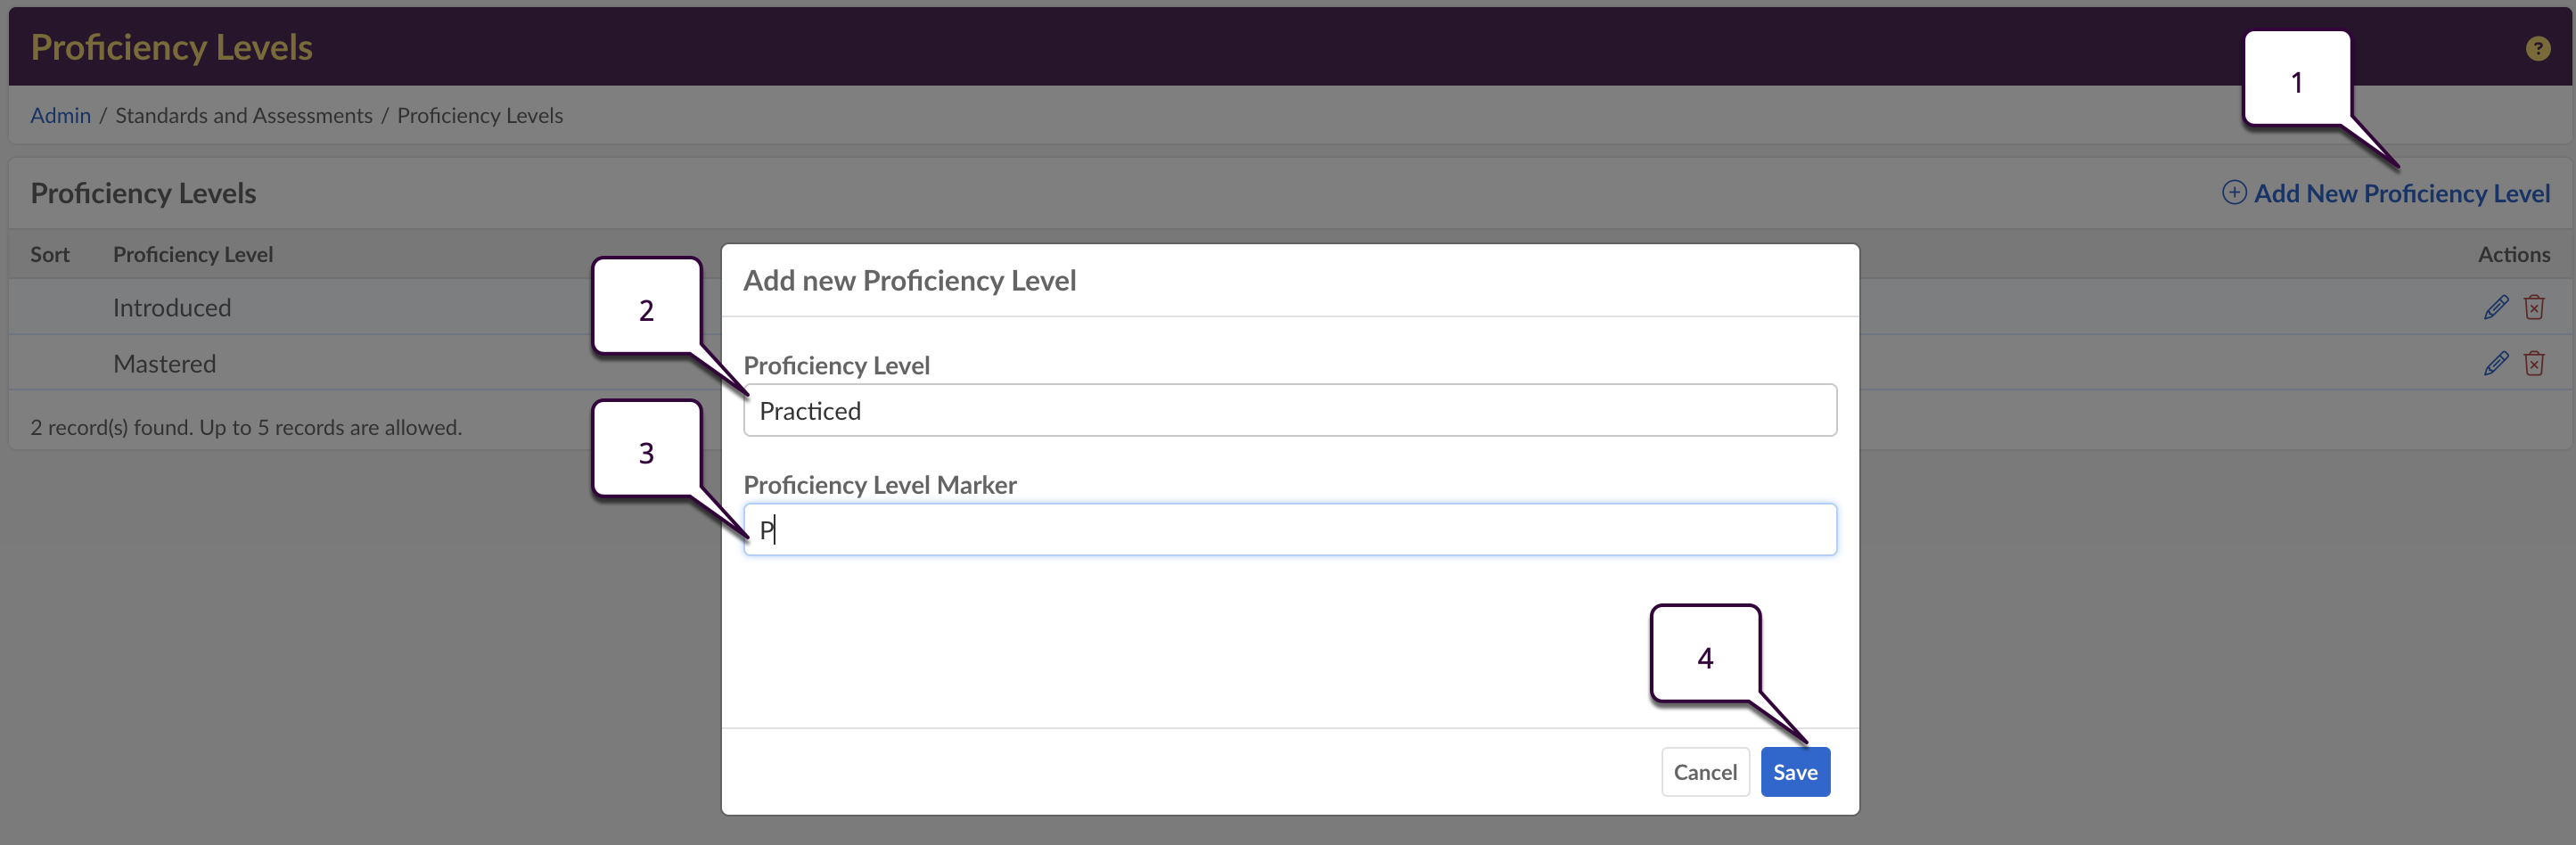The image size is (2576, 845).
Task: Save the new proficiency level
Action: pyautogui.click(x=1794, y=772)
